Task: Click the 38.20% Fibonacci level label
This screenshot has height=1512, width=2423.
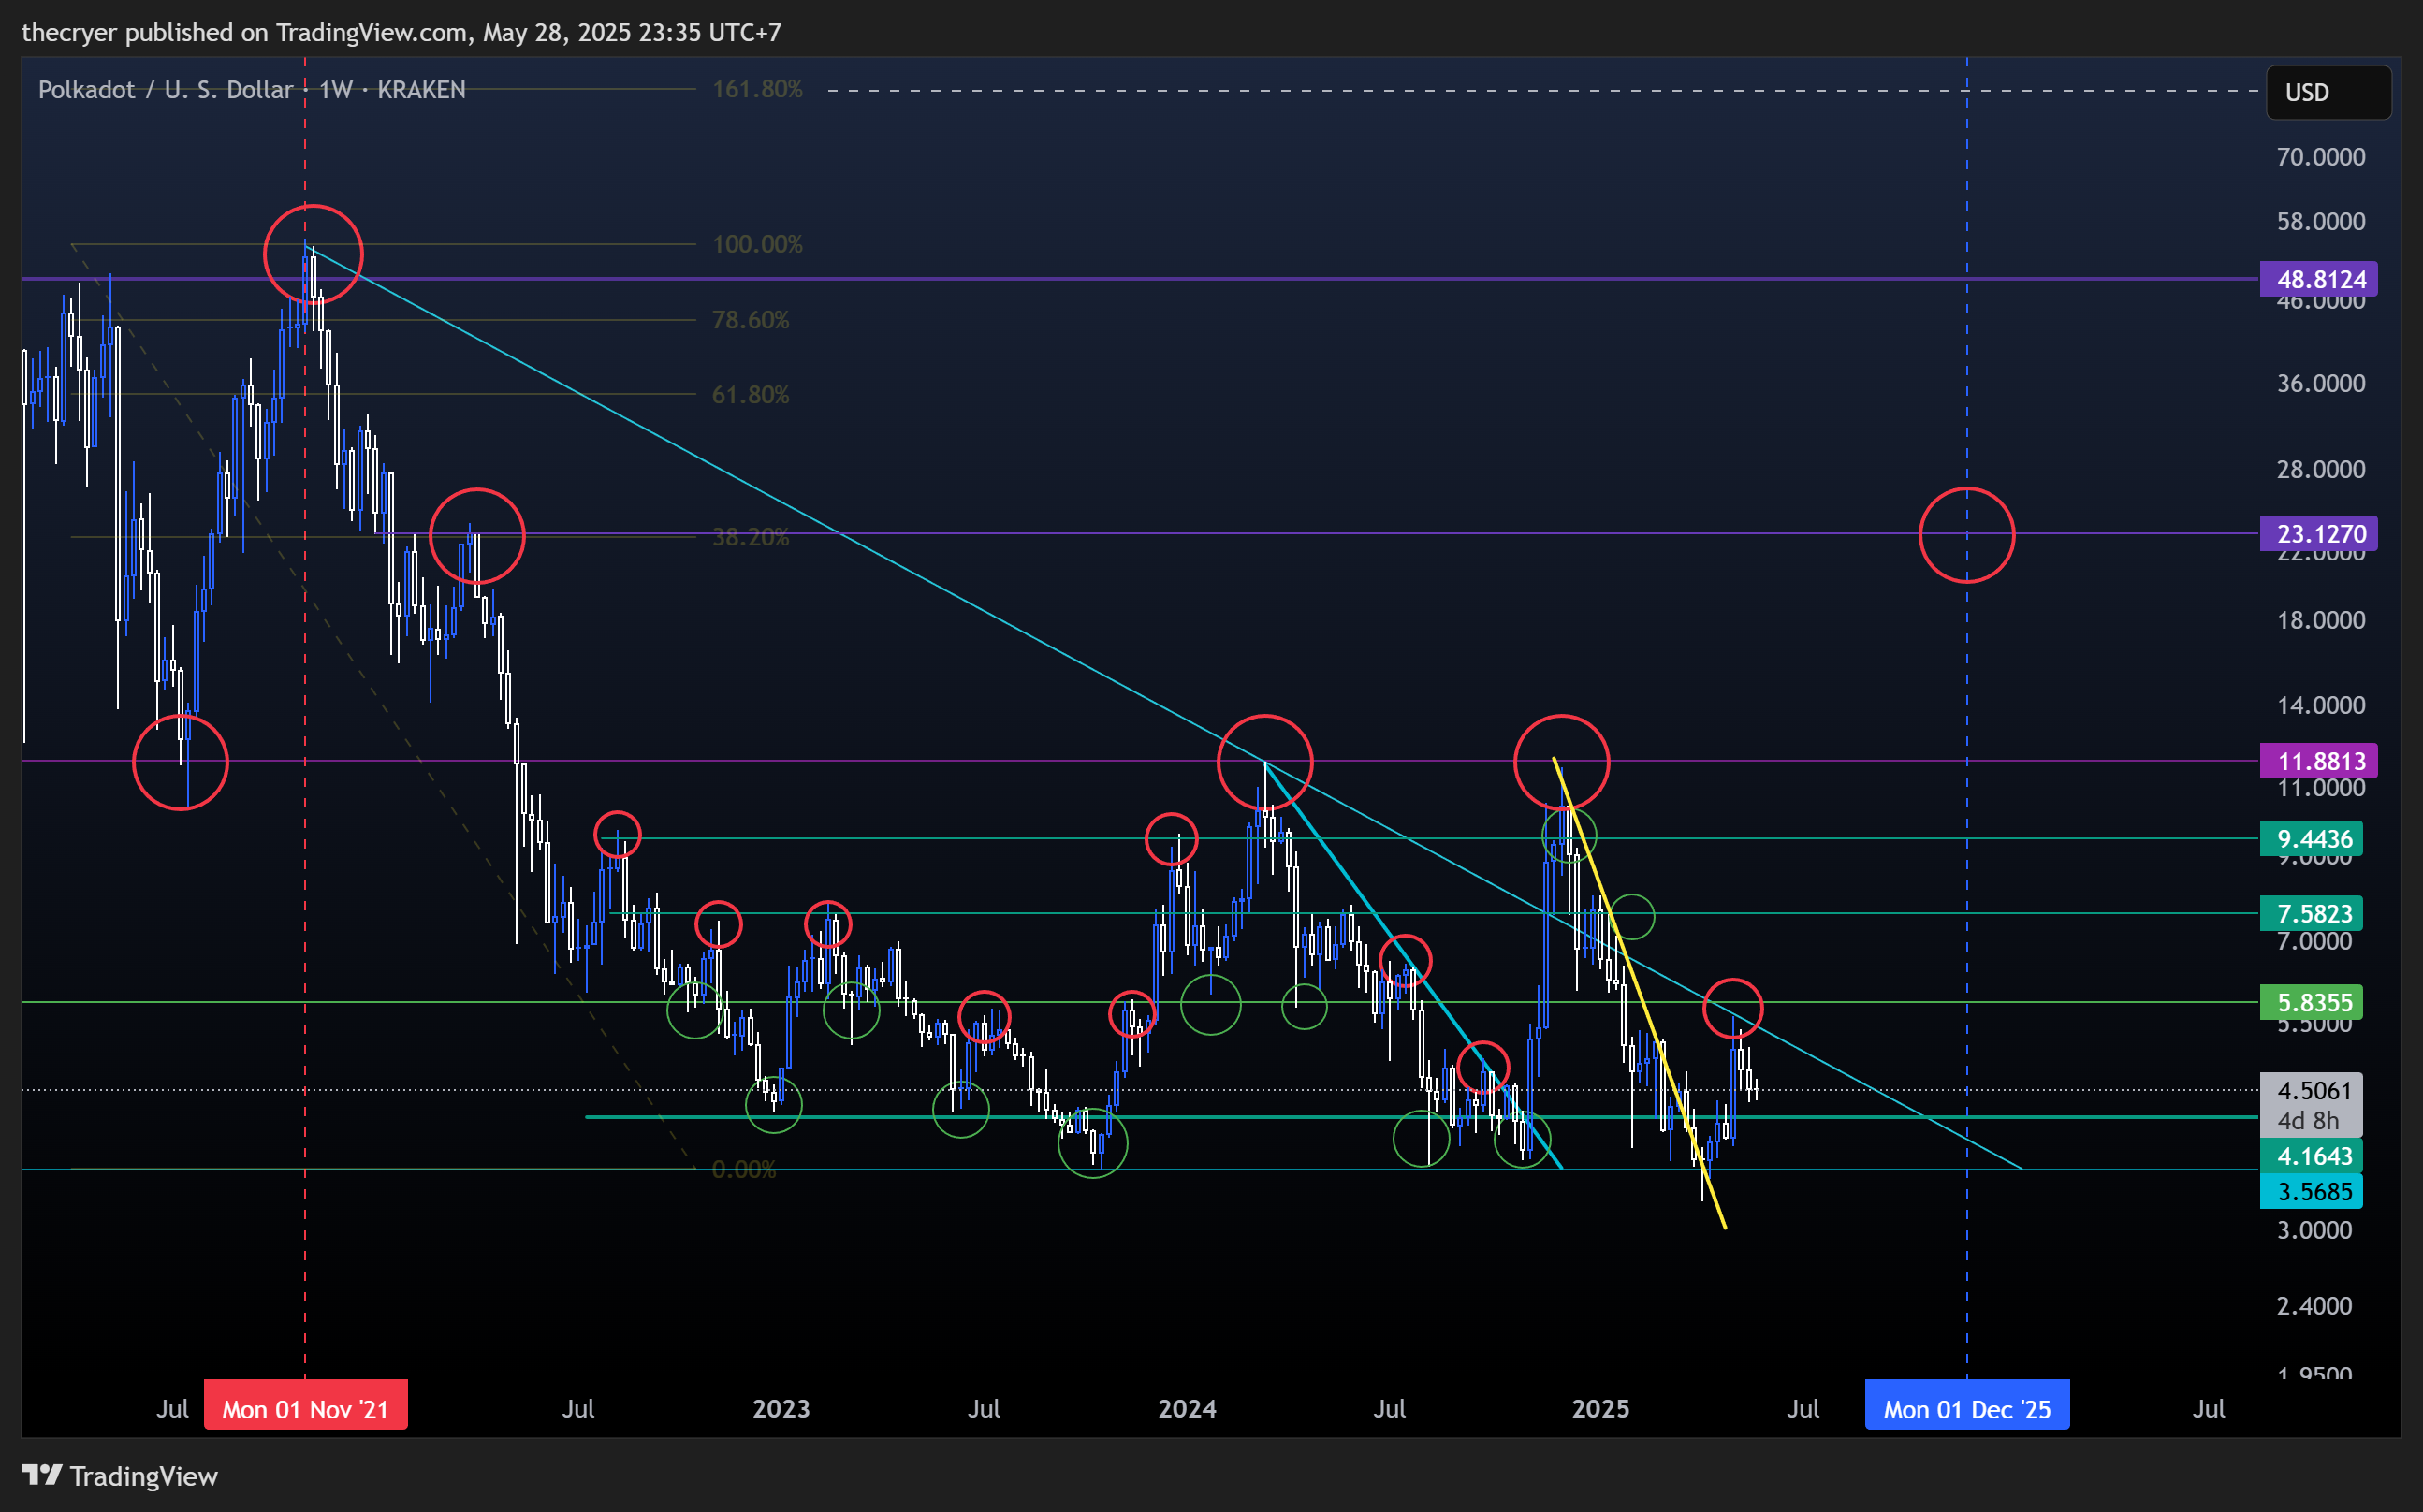Action: [x=750, y=537]
